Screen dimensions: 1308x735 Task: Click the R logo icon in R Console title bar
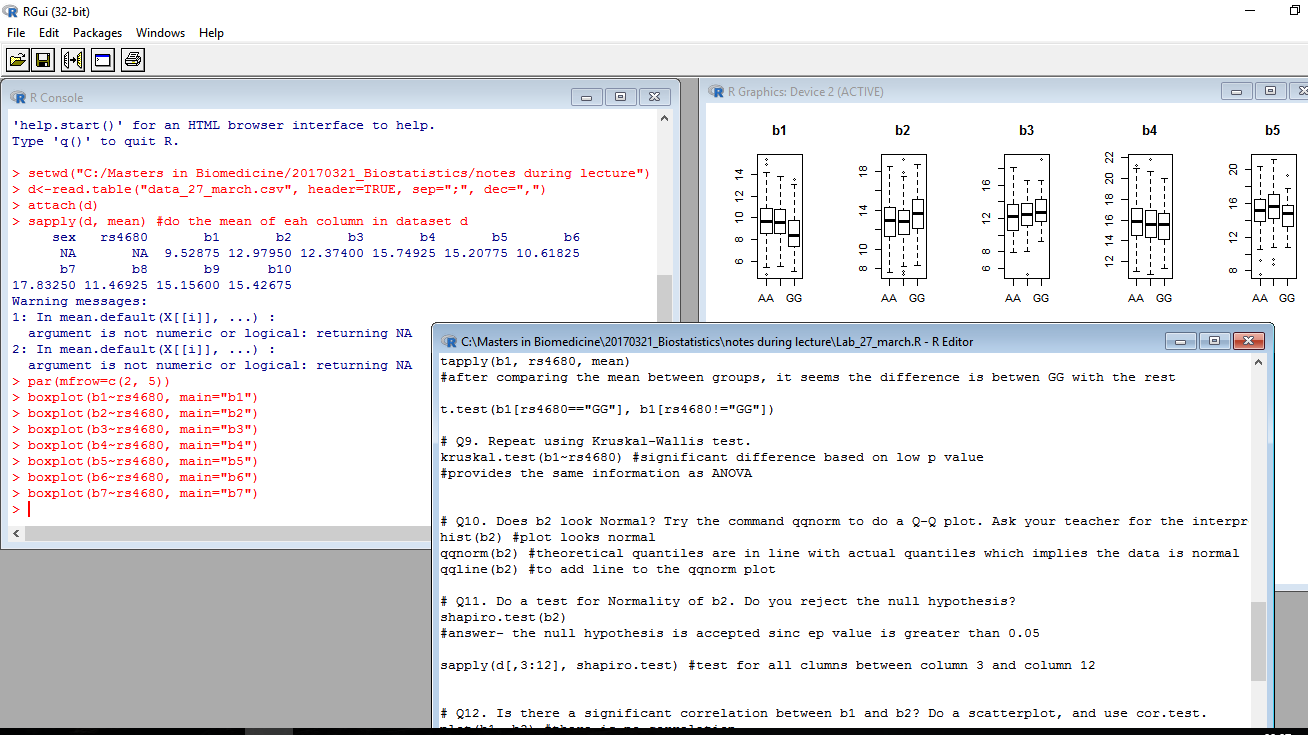click(x=18, y=97)
